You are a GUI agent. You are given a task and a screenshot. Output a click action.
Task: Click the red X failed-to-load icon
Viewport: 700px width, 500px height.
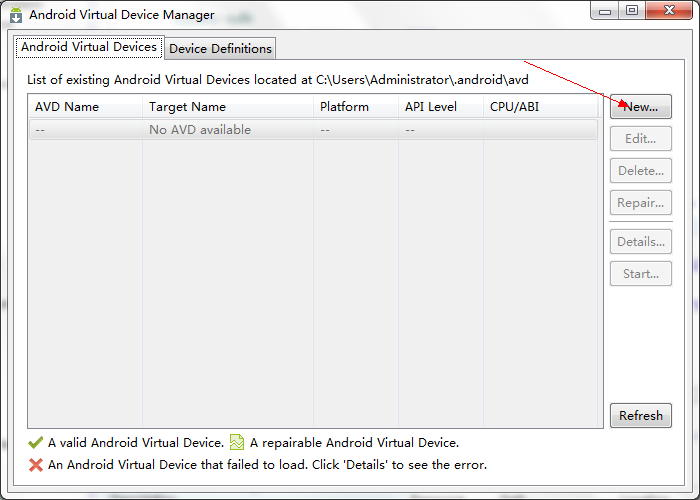[x=36, y=465]
